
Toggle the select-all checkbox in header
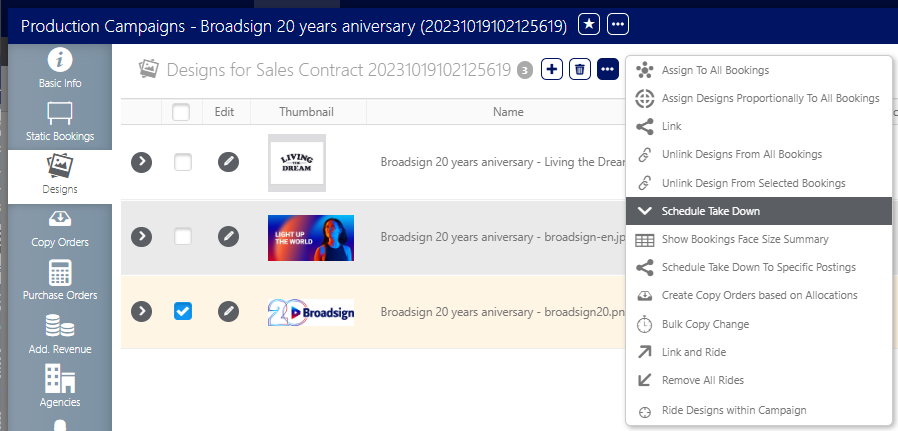coord(181,112)
